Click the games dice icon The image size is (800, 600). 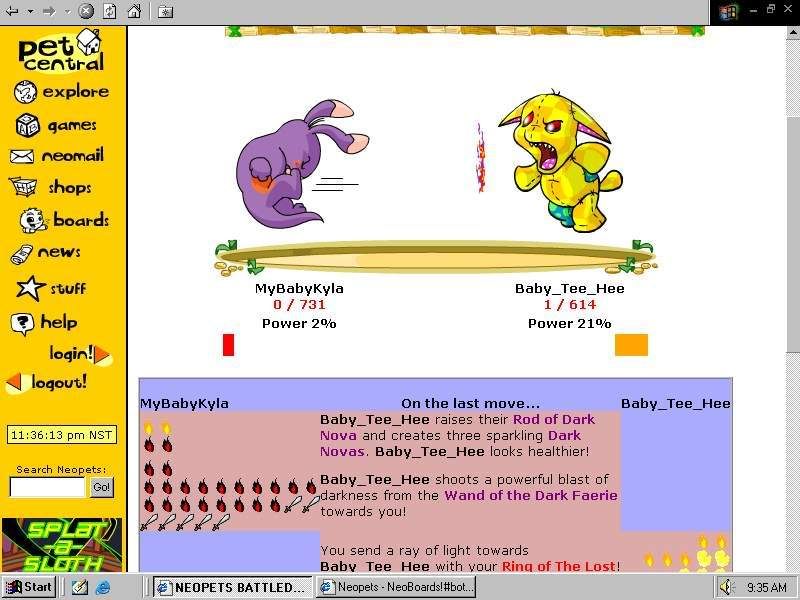(x=28, y=125)
